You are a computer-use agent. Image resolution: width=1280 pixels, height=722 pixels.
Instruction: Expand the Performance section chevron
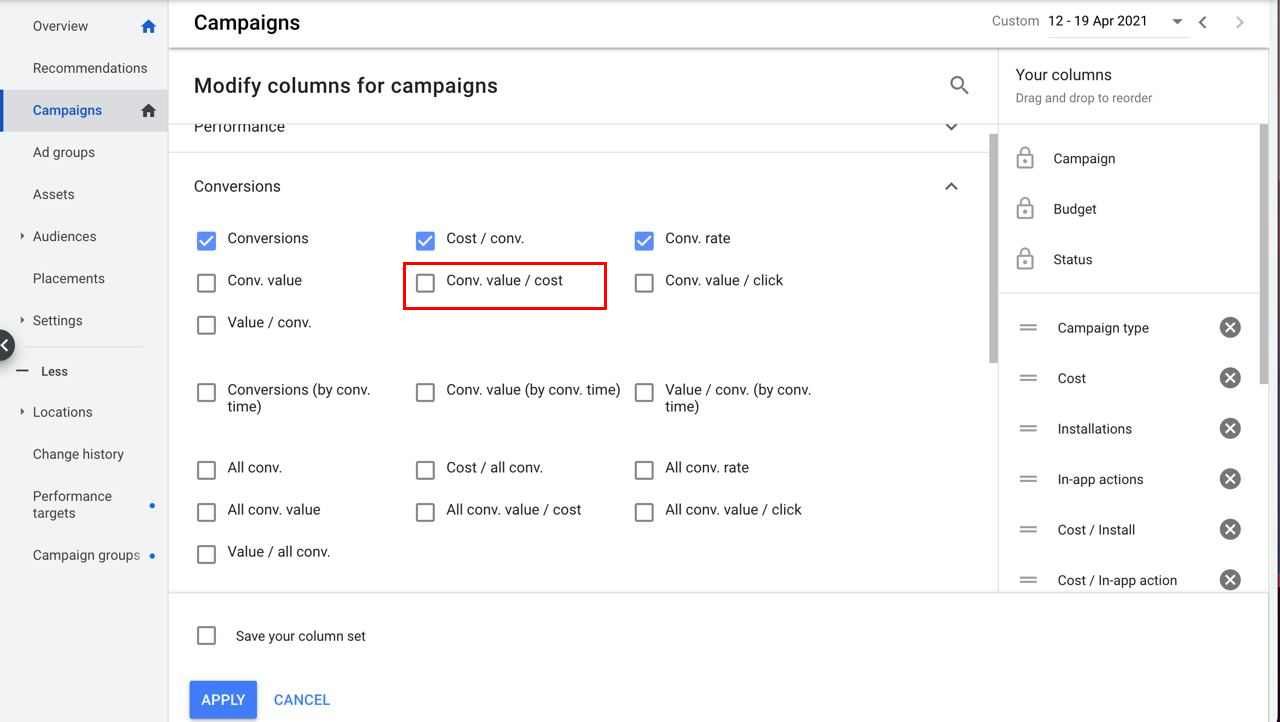click(951, 127)
